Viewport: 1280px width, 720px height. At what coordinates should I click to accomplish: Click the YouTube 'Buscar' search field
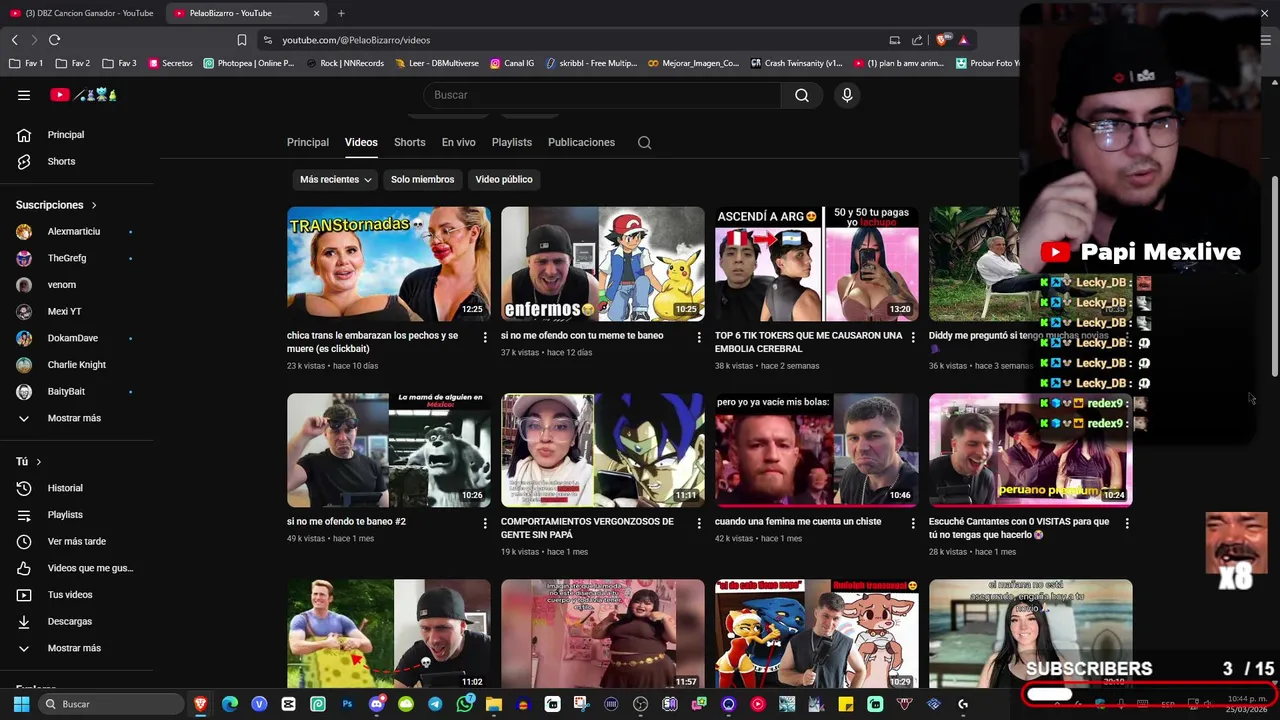[603, 95]
